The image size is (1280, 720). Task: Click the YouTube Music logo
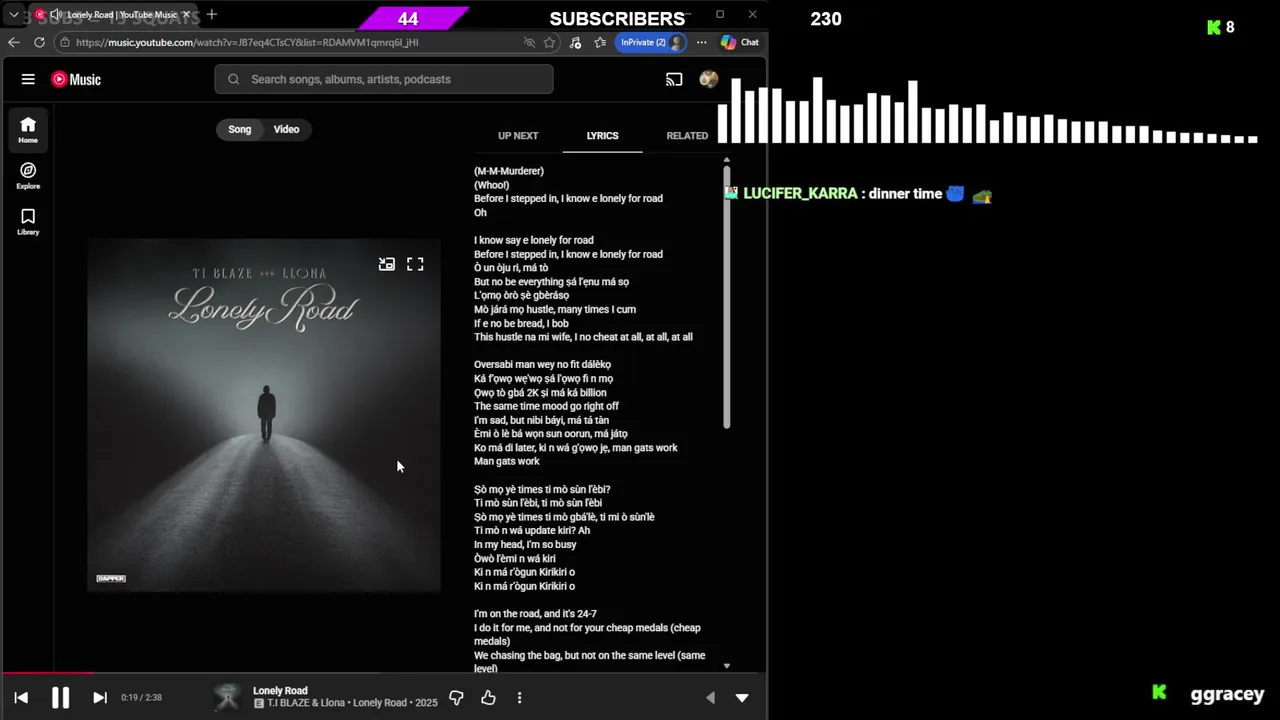(x=76, y=79)
